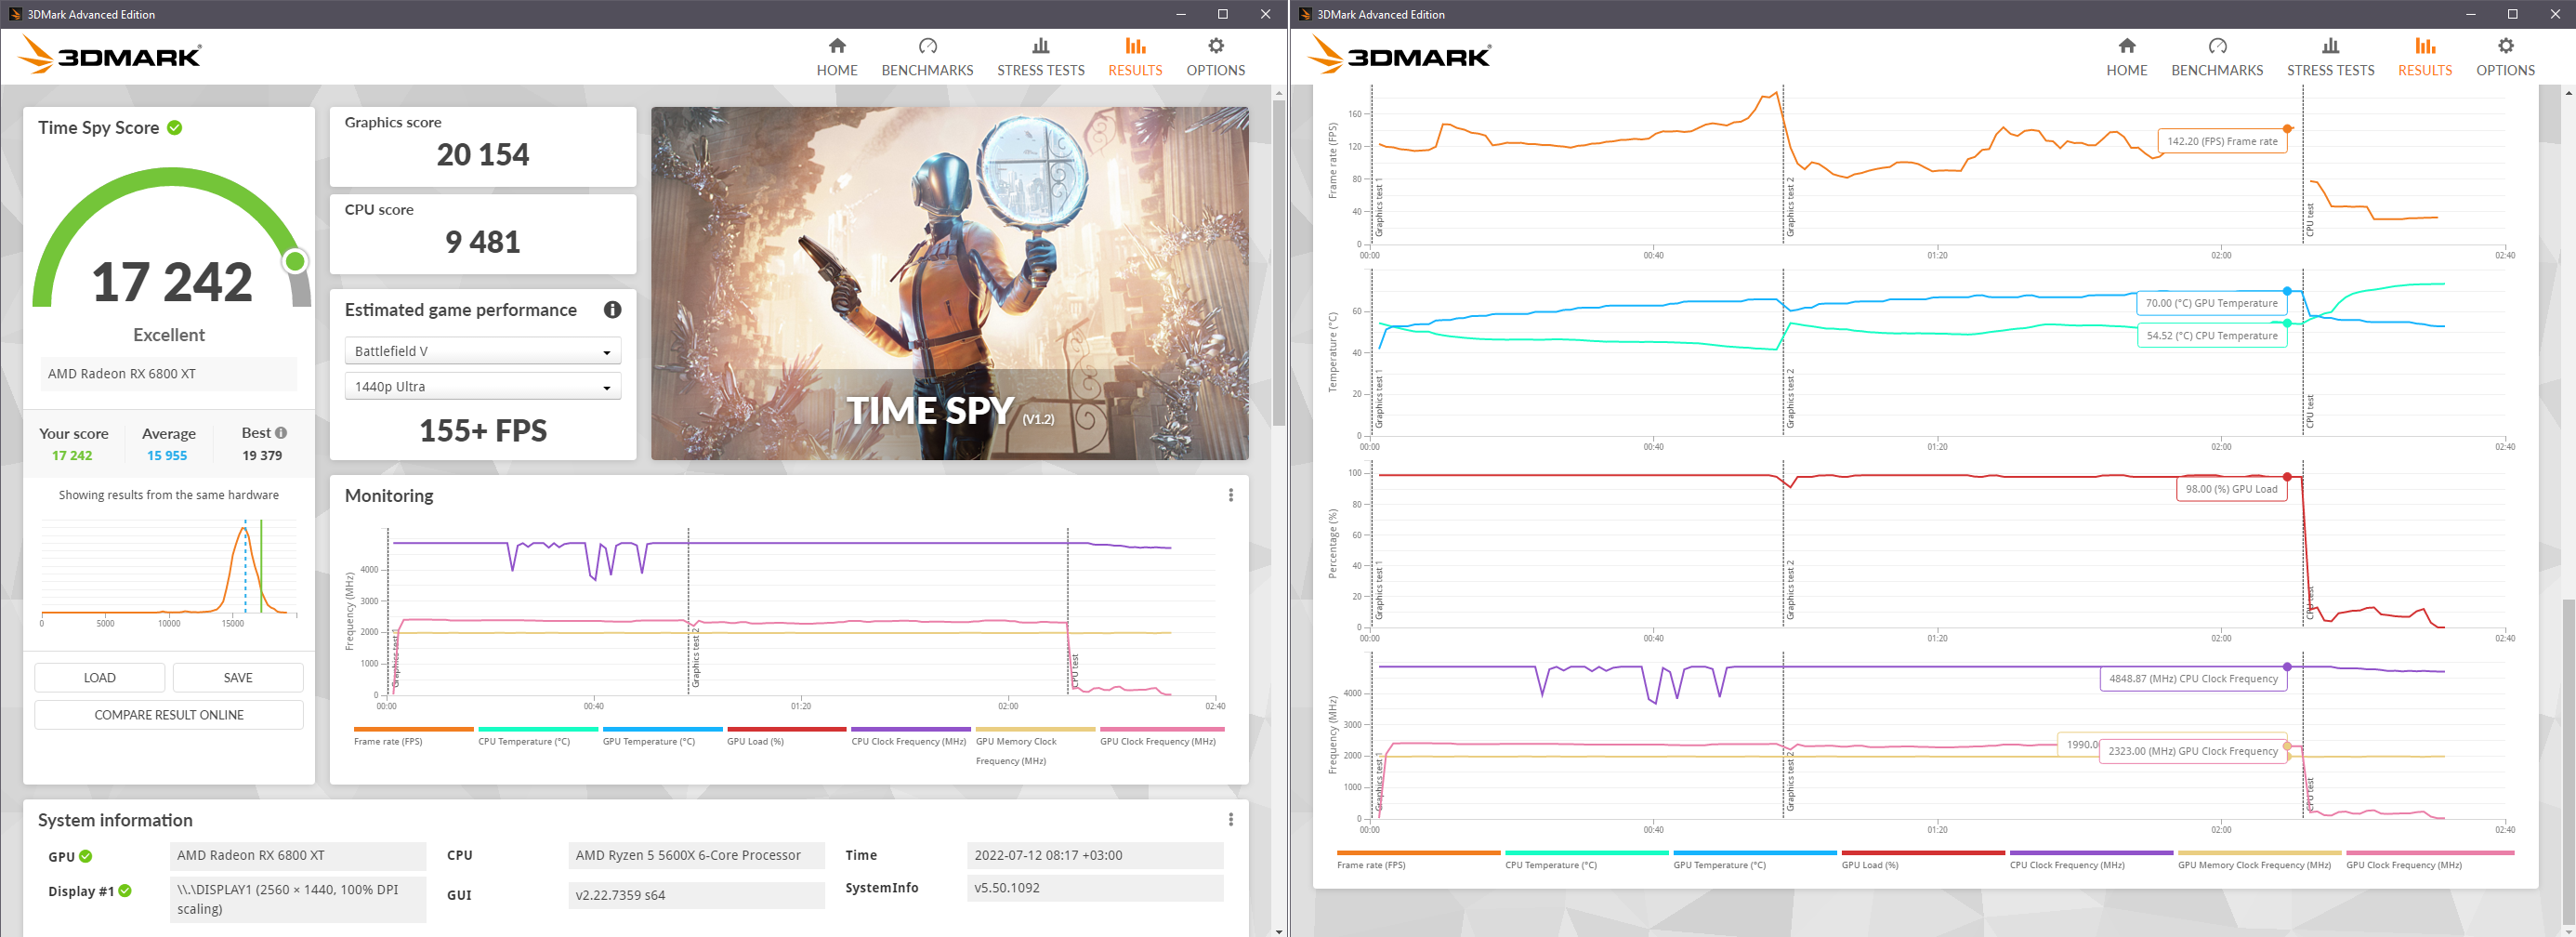Open the 1440p Ultra resolution dropdown
The height and width of the screenshot is (937, 2576).
[x=483, y=386]
